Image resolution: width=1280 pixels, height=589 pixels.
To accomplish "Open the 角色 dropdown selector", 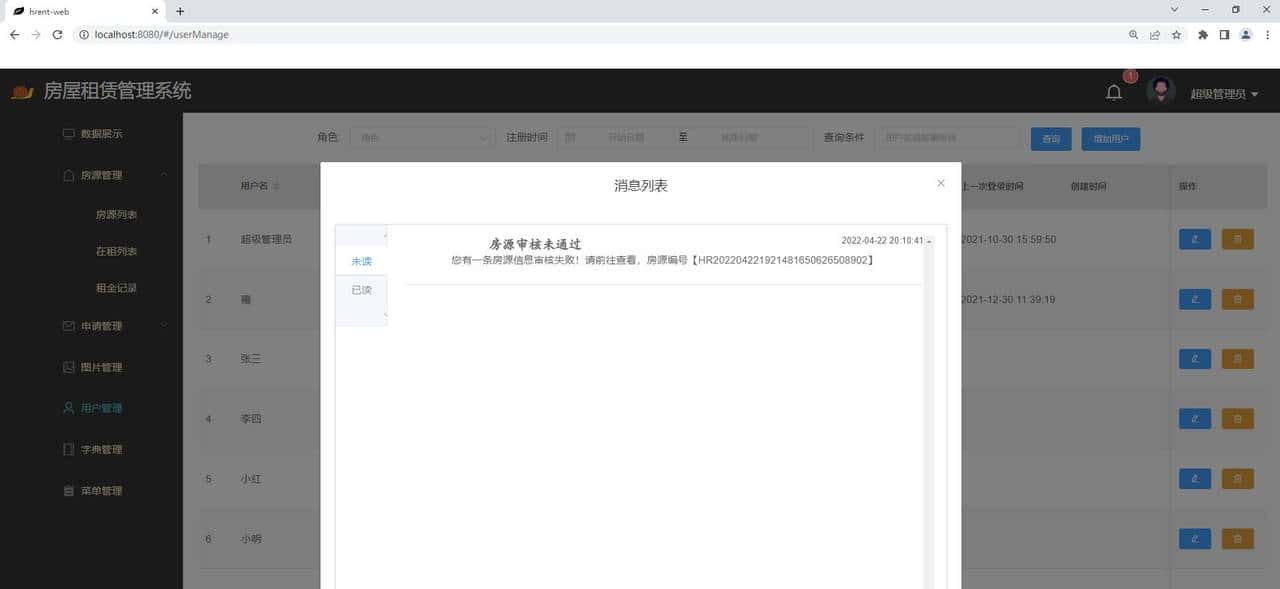I will click(421, 137).
